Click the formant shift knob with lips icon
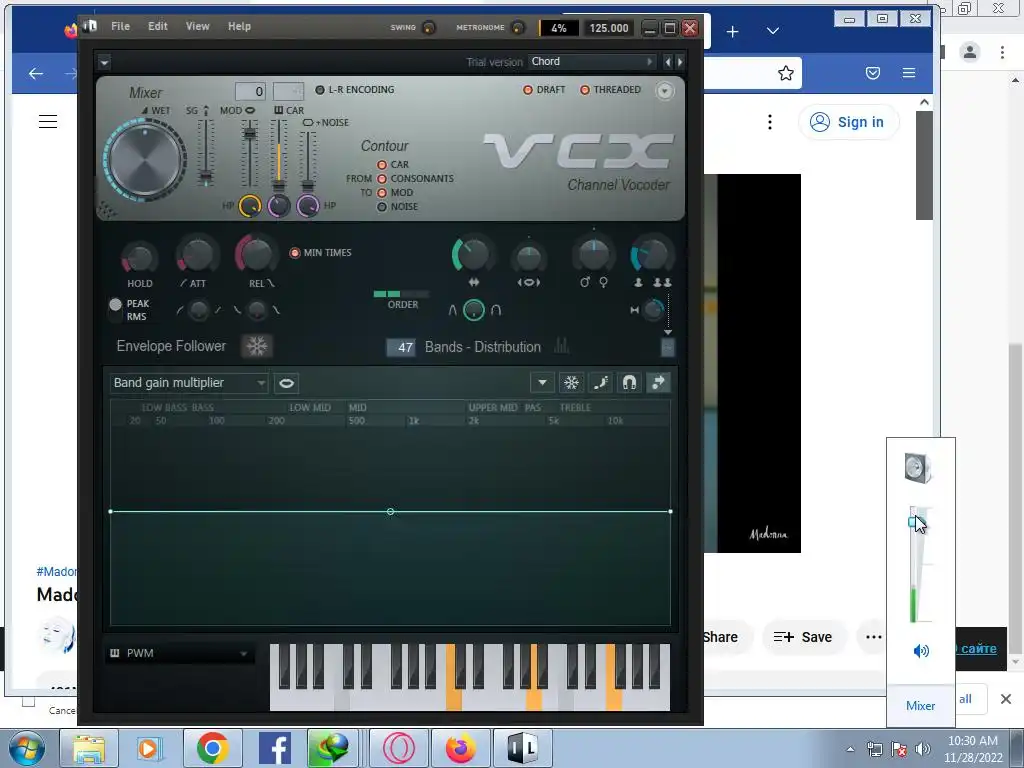 [x=528, y=257]
